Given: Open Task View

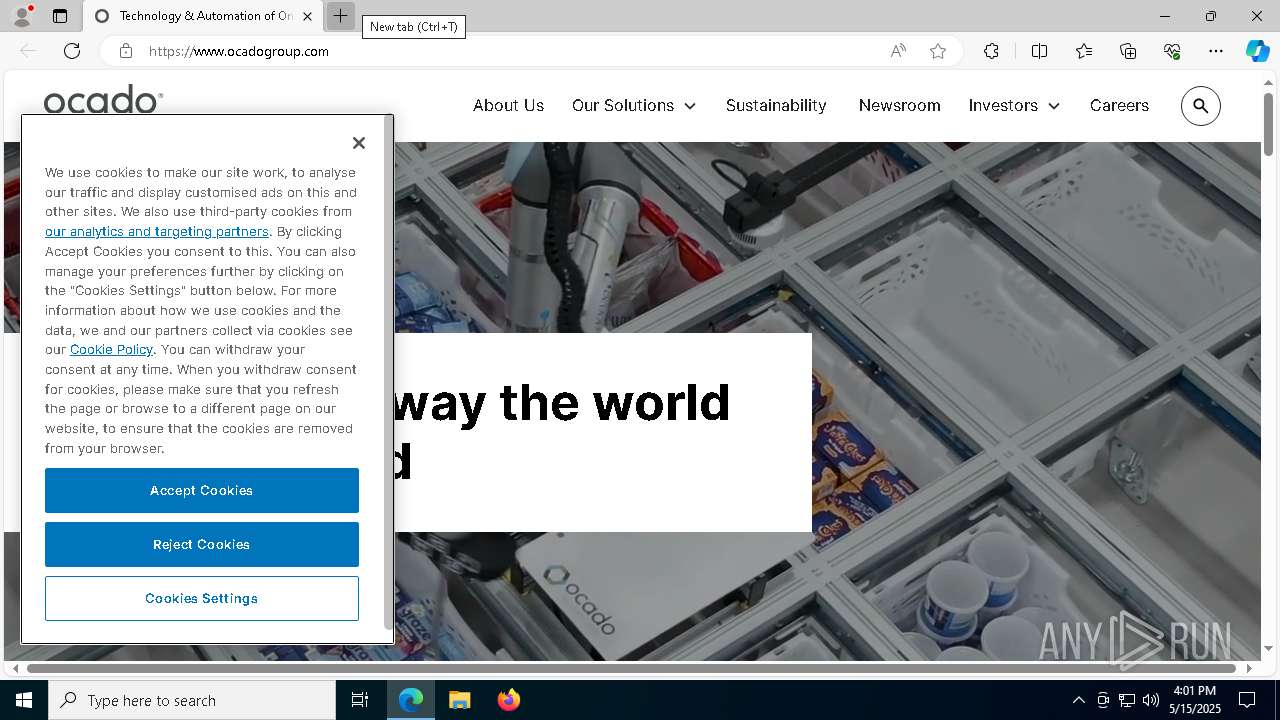Looking at the screenshot, I should [360, 700].
